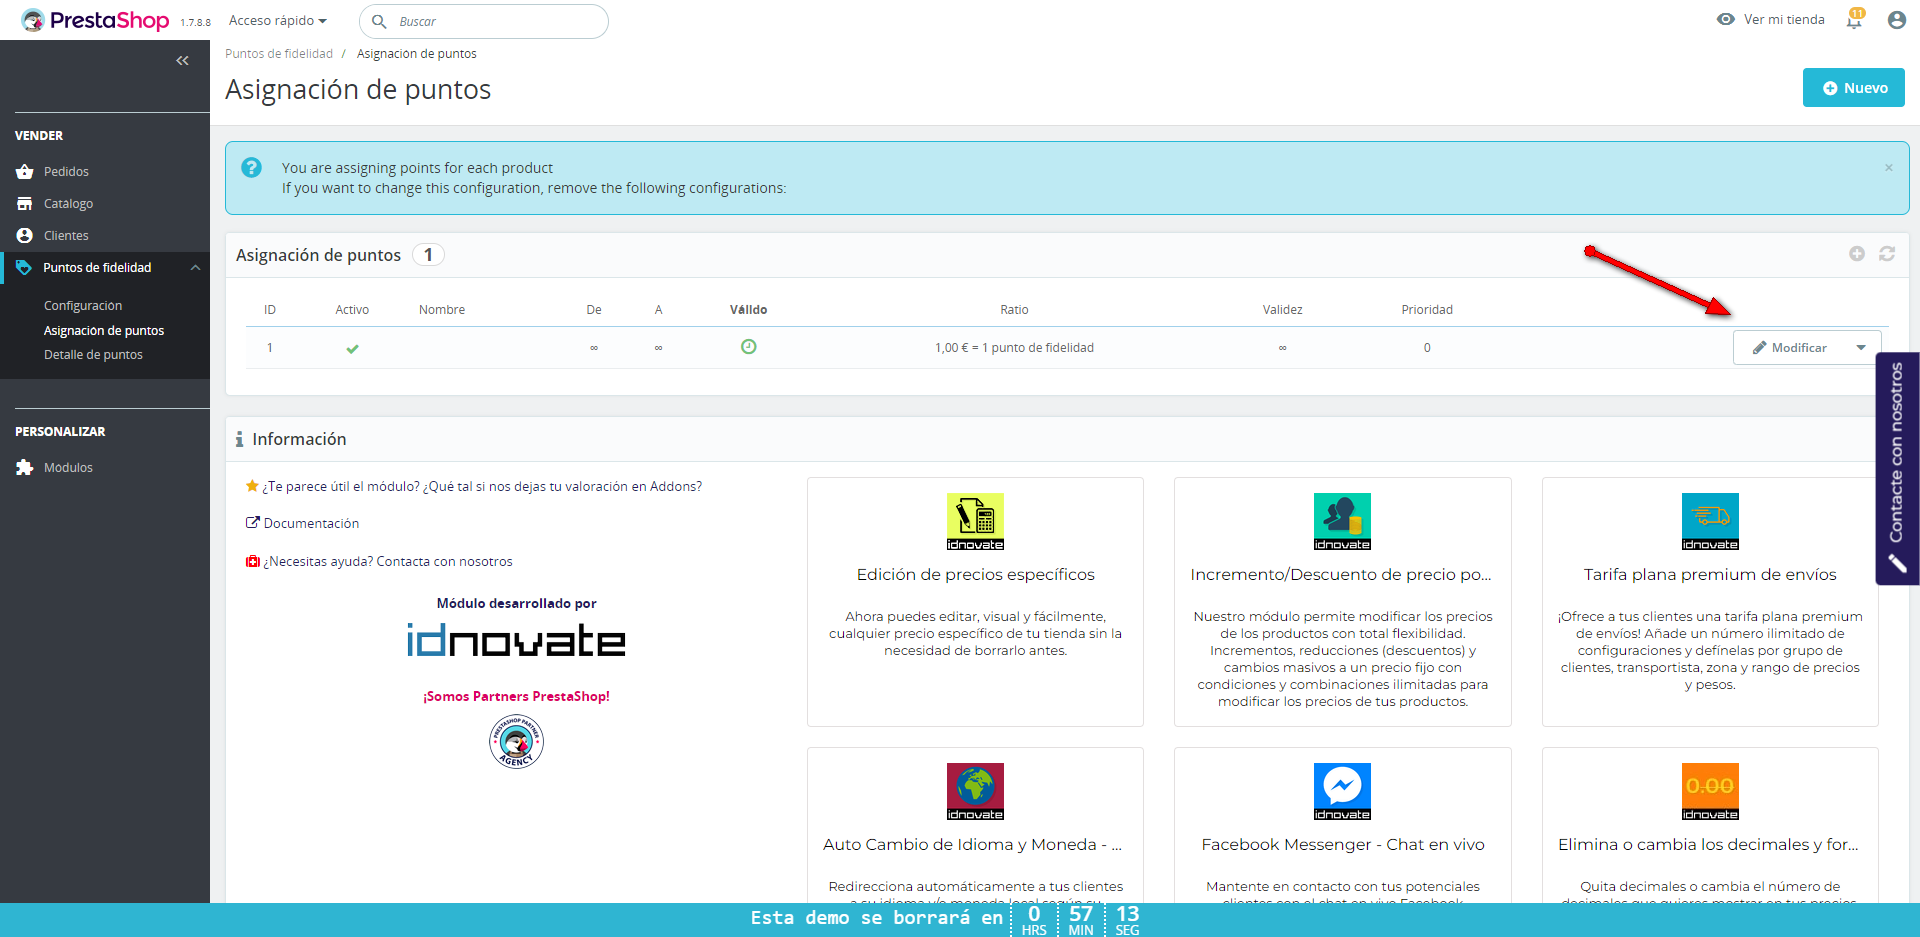Click the Prioridad column header
Image resolution: width=1920 pixels, height=937 pixels.
[x=1427, y=310]
